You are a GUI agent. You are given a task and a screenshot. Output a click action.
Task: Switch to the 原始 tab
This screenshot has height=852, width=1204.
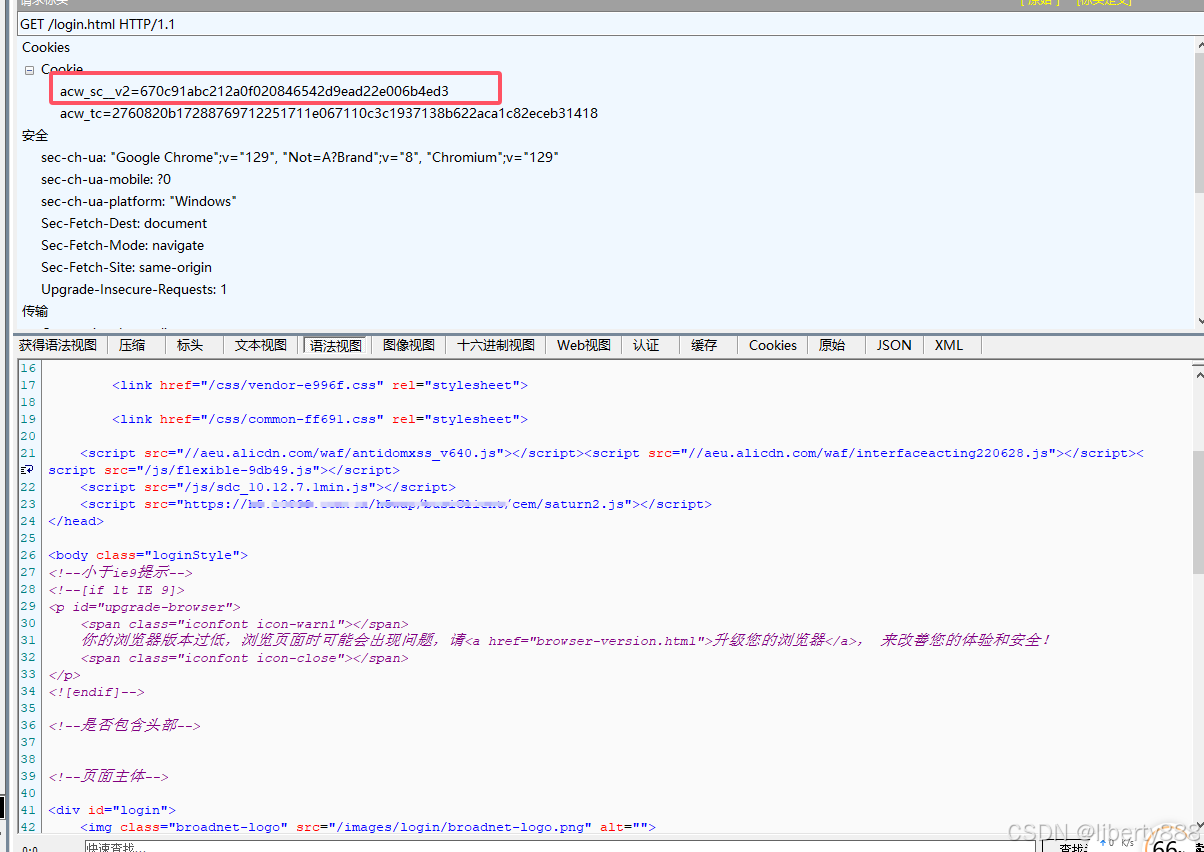coord(832,345)
